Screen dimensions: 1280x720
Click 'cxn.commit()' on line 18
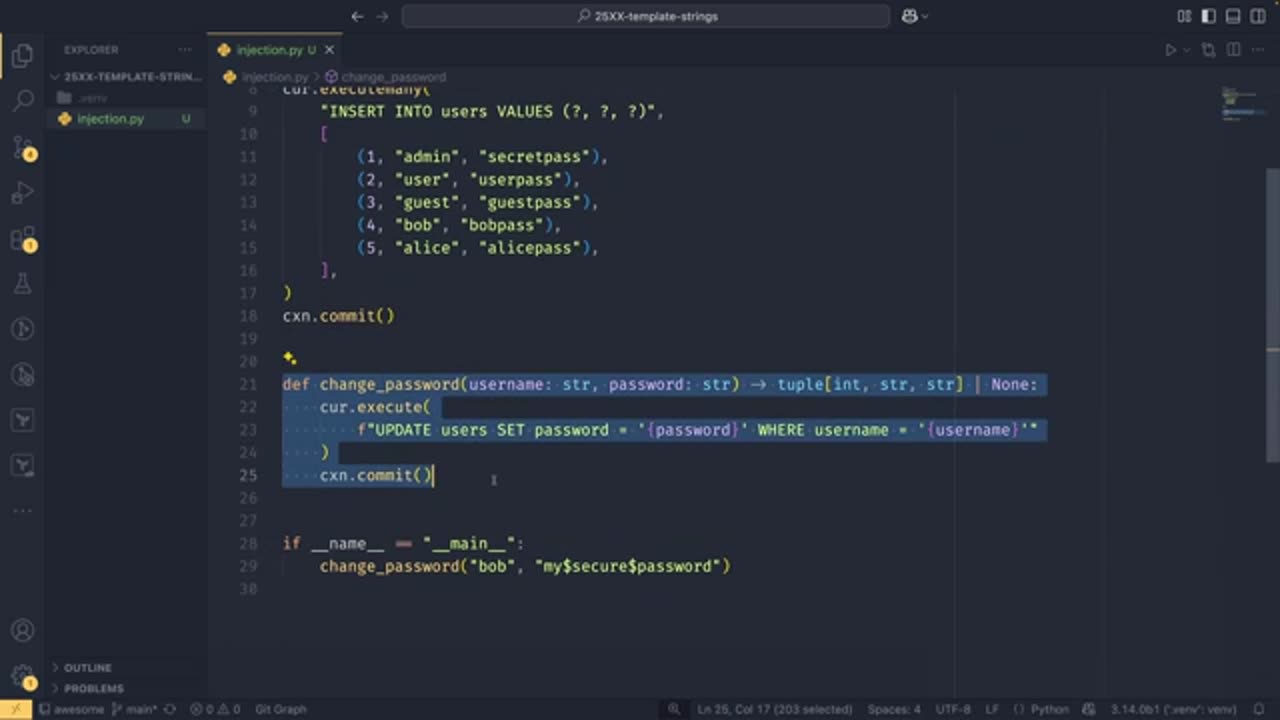coord(339,316)
